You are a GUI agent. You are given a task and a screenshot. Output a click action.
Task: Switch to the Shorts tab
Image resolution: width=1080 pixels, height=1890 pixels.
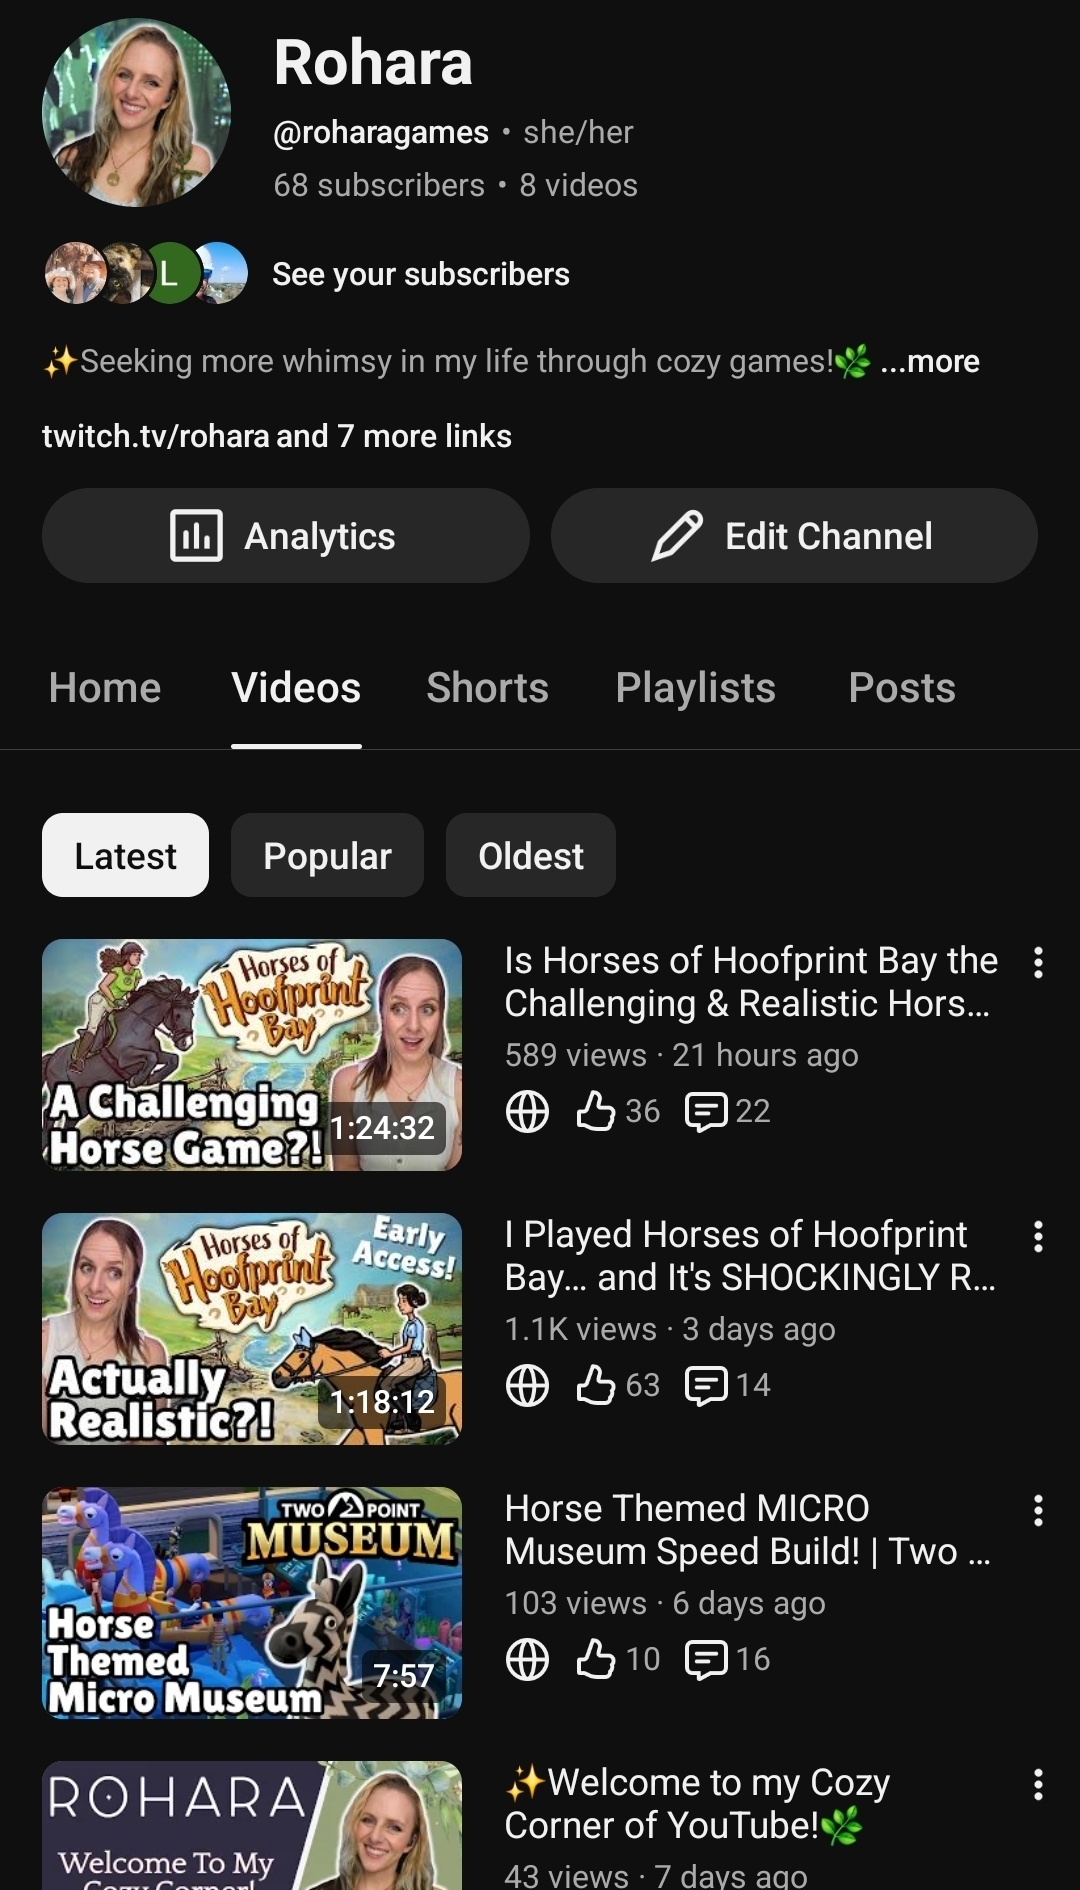487,688
